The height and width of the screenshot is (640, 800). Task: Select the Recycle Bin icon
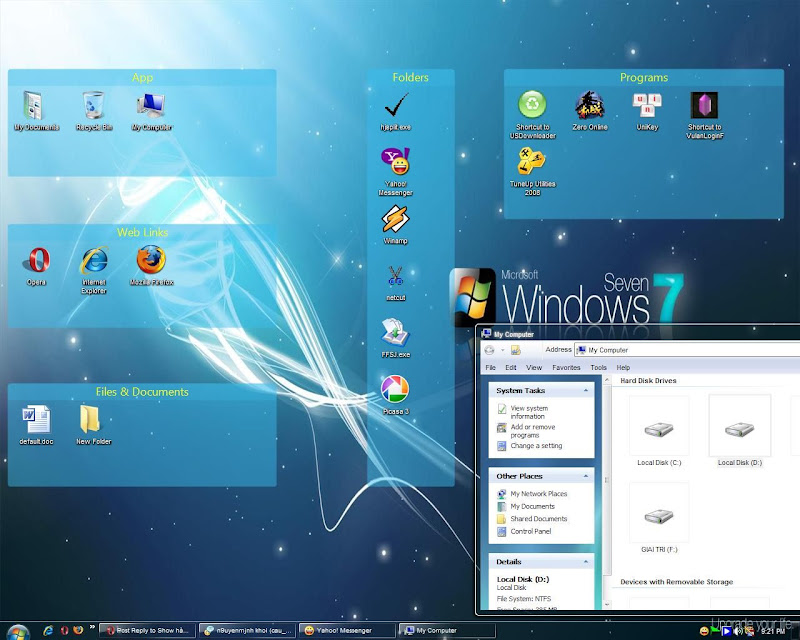point(94,111)
